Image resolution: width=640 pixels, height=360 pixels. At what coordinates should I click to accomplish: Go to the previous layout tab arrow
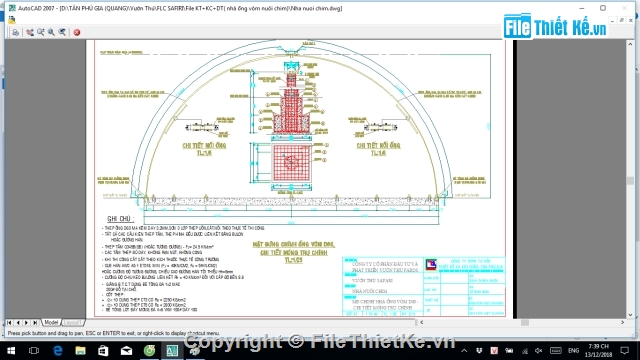18,322
